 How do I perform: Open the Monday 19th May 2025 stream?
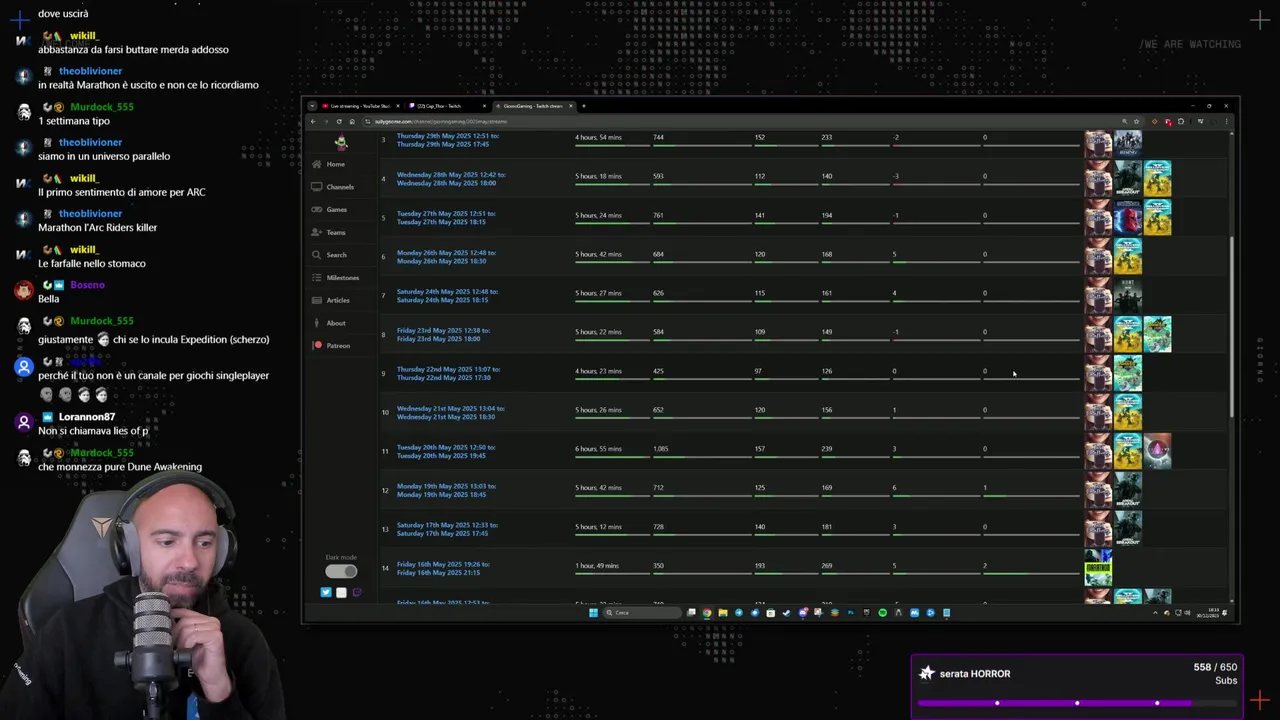tap(447, 490)
